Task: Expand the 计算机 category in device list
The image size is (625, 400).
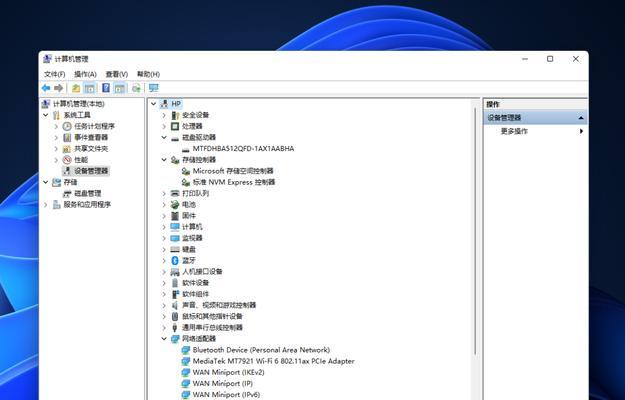Action: (164, 227)
